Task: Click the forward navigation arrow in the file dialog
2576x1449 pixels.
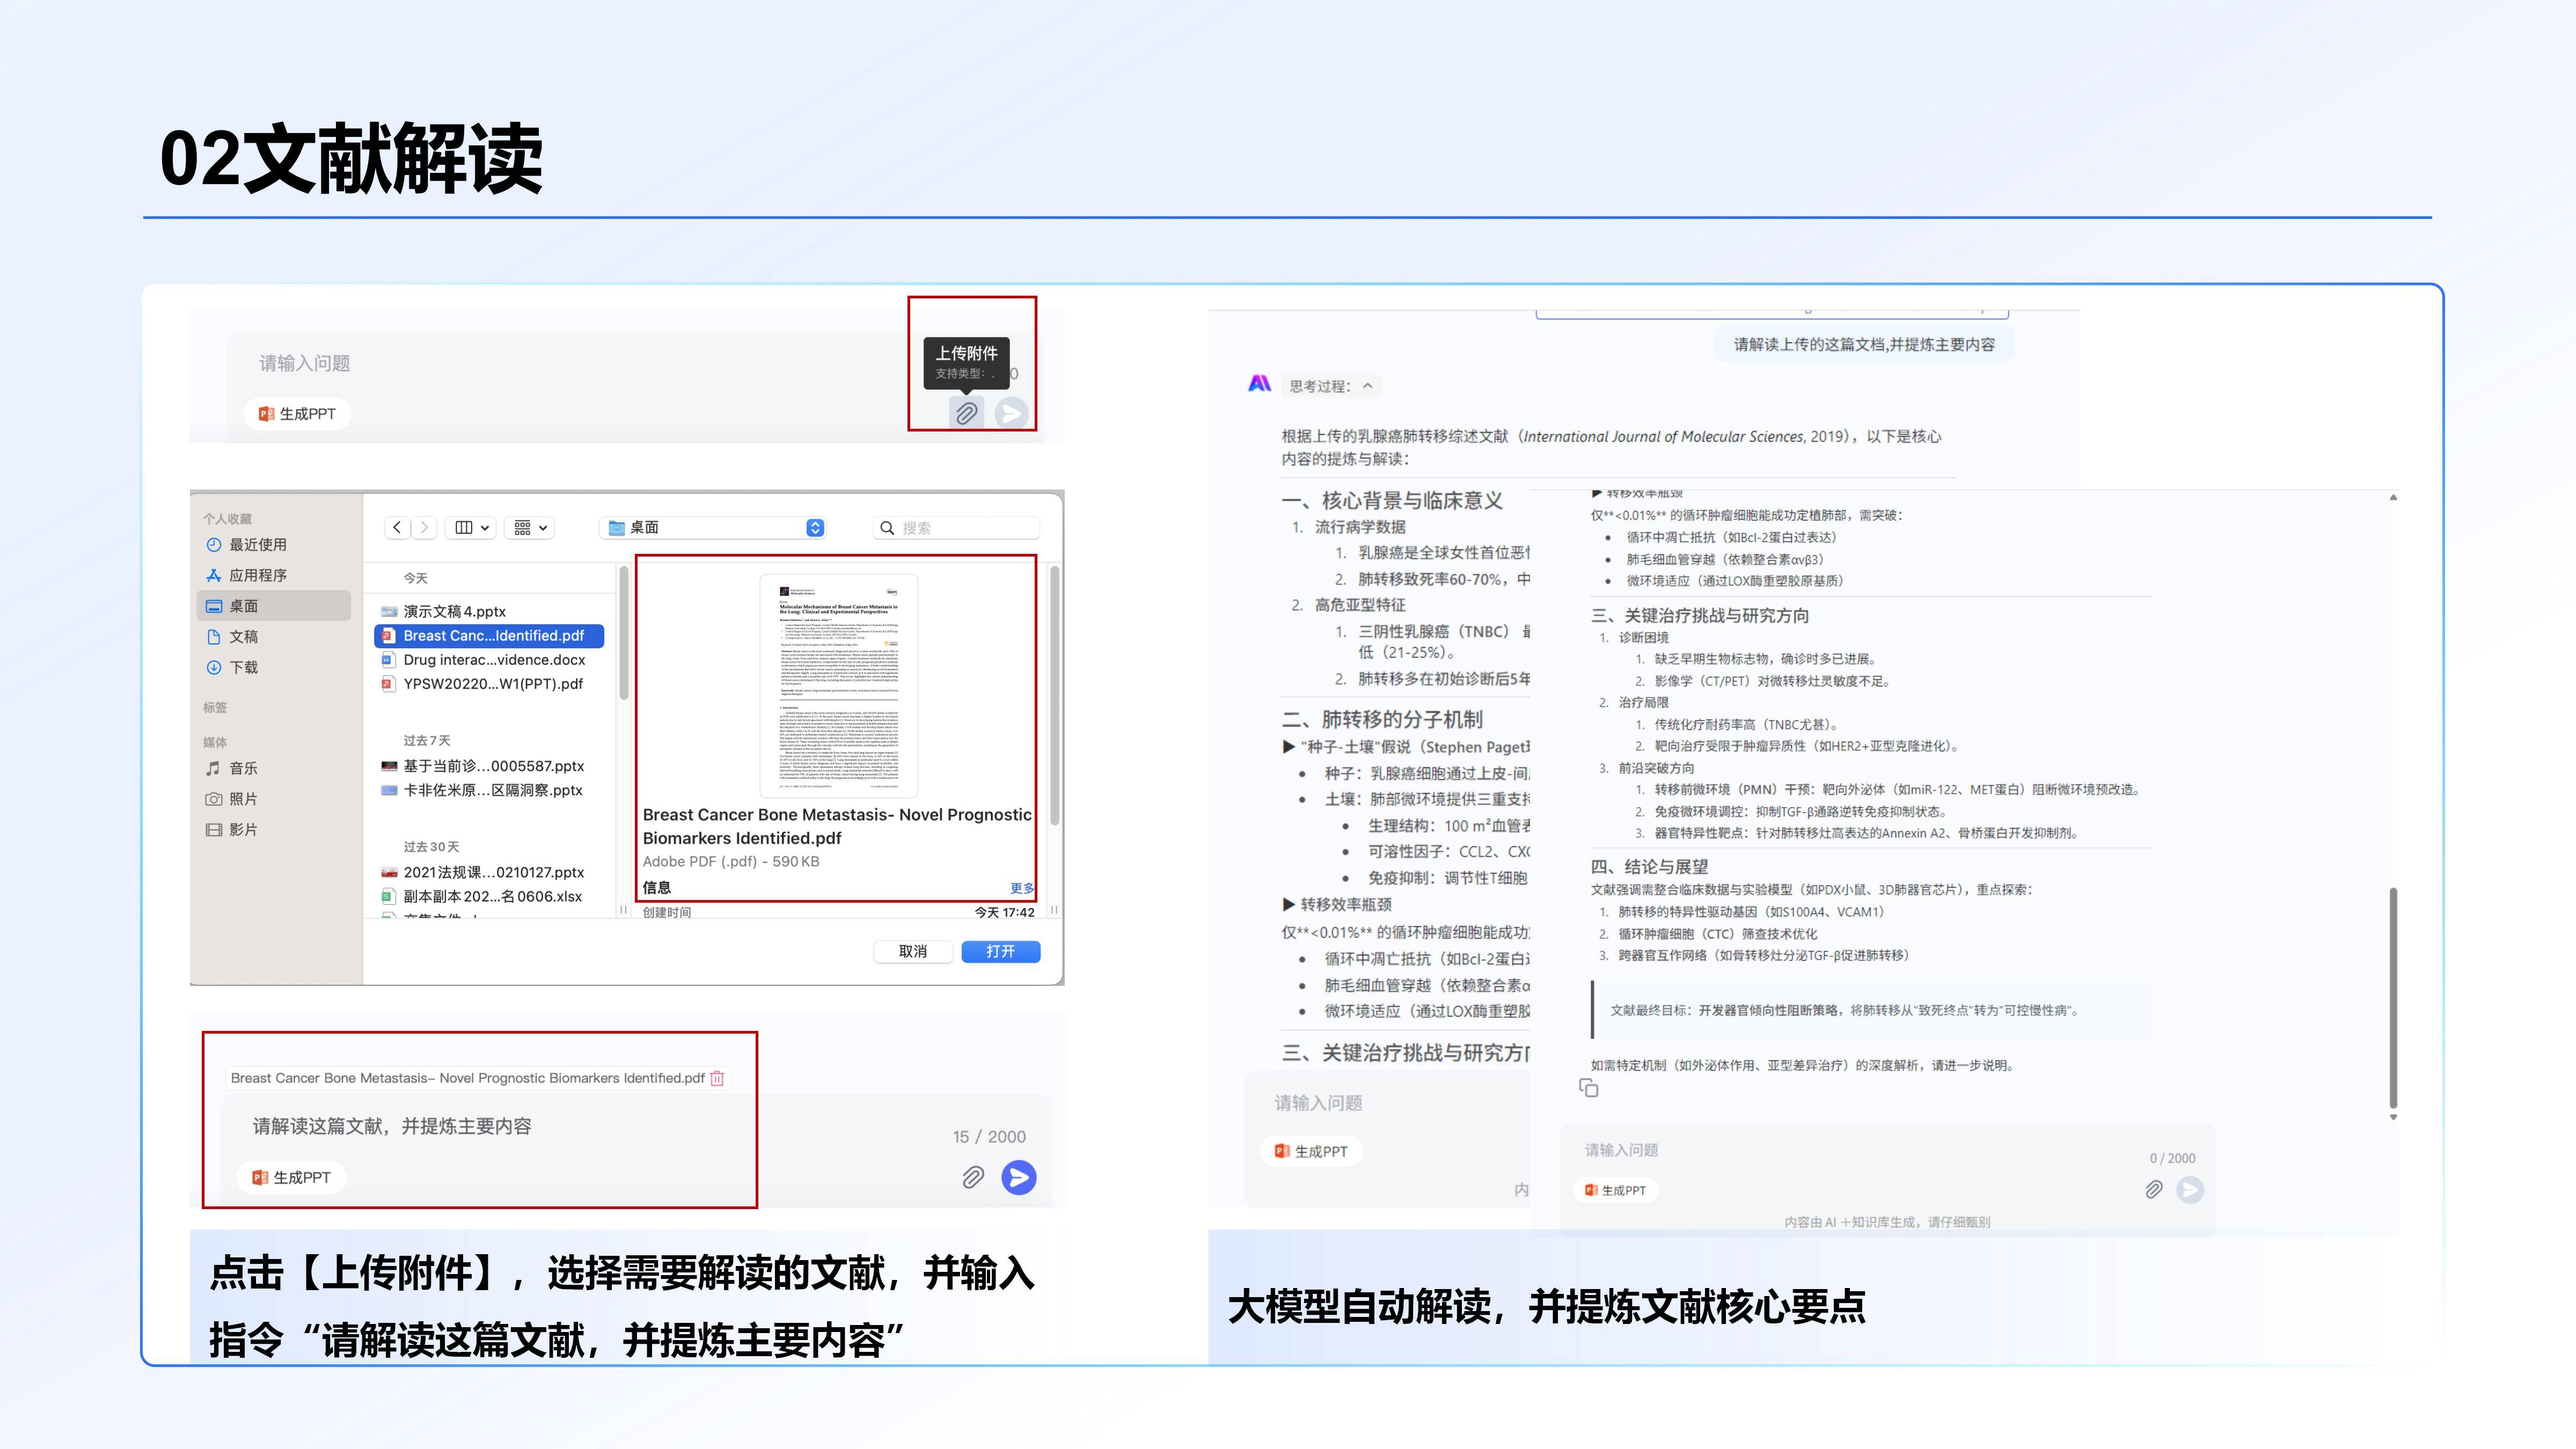Action: [x=425, y=527]
